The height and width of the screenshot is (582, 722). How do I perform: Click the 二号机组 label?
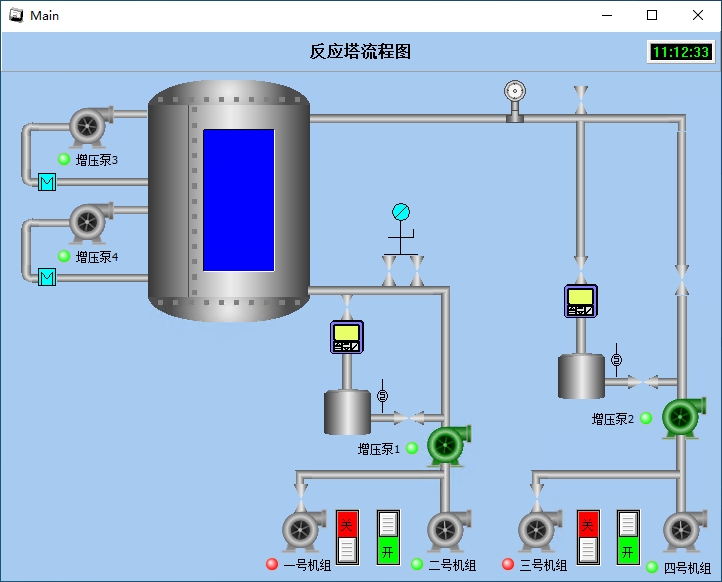[x=452, y=565]
